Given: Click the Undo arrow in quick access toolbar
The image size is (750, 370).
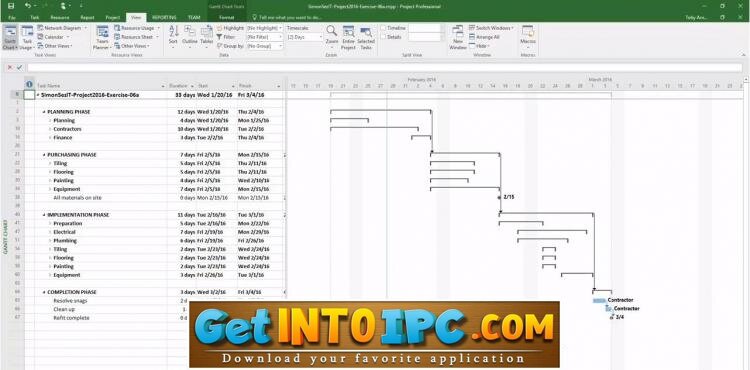Looking at the screenshot, I should click(x=27, y=6).
